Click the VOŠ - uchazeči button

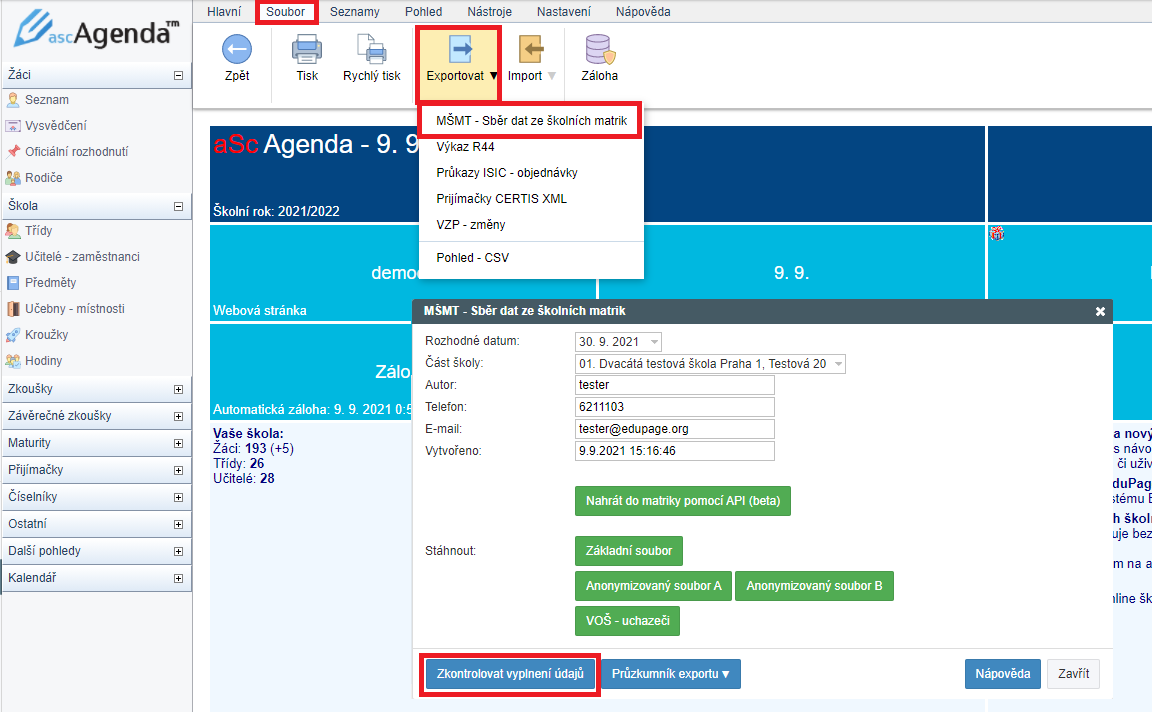coord(627,621)
